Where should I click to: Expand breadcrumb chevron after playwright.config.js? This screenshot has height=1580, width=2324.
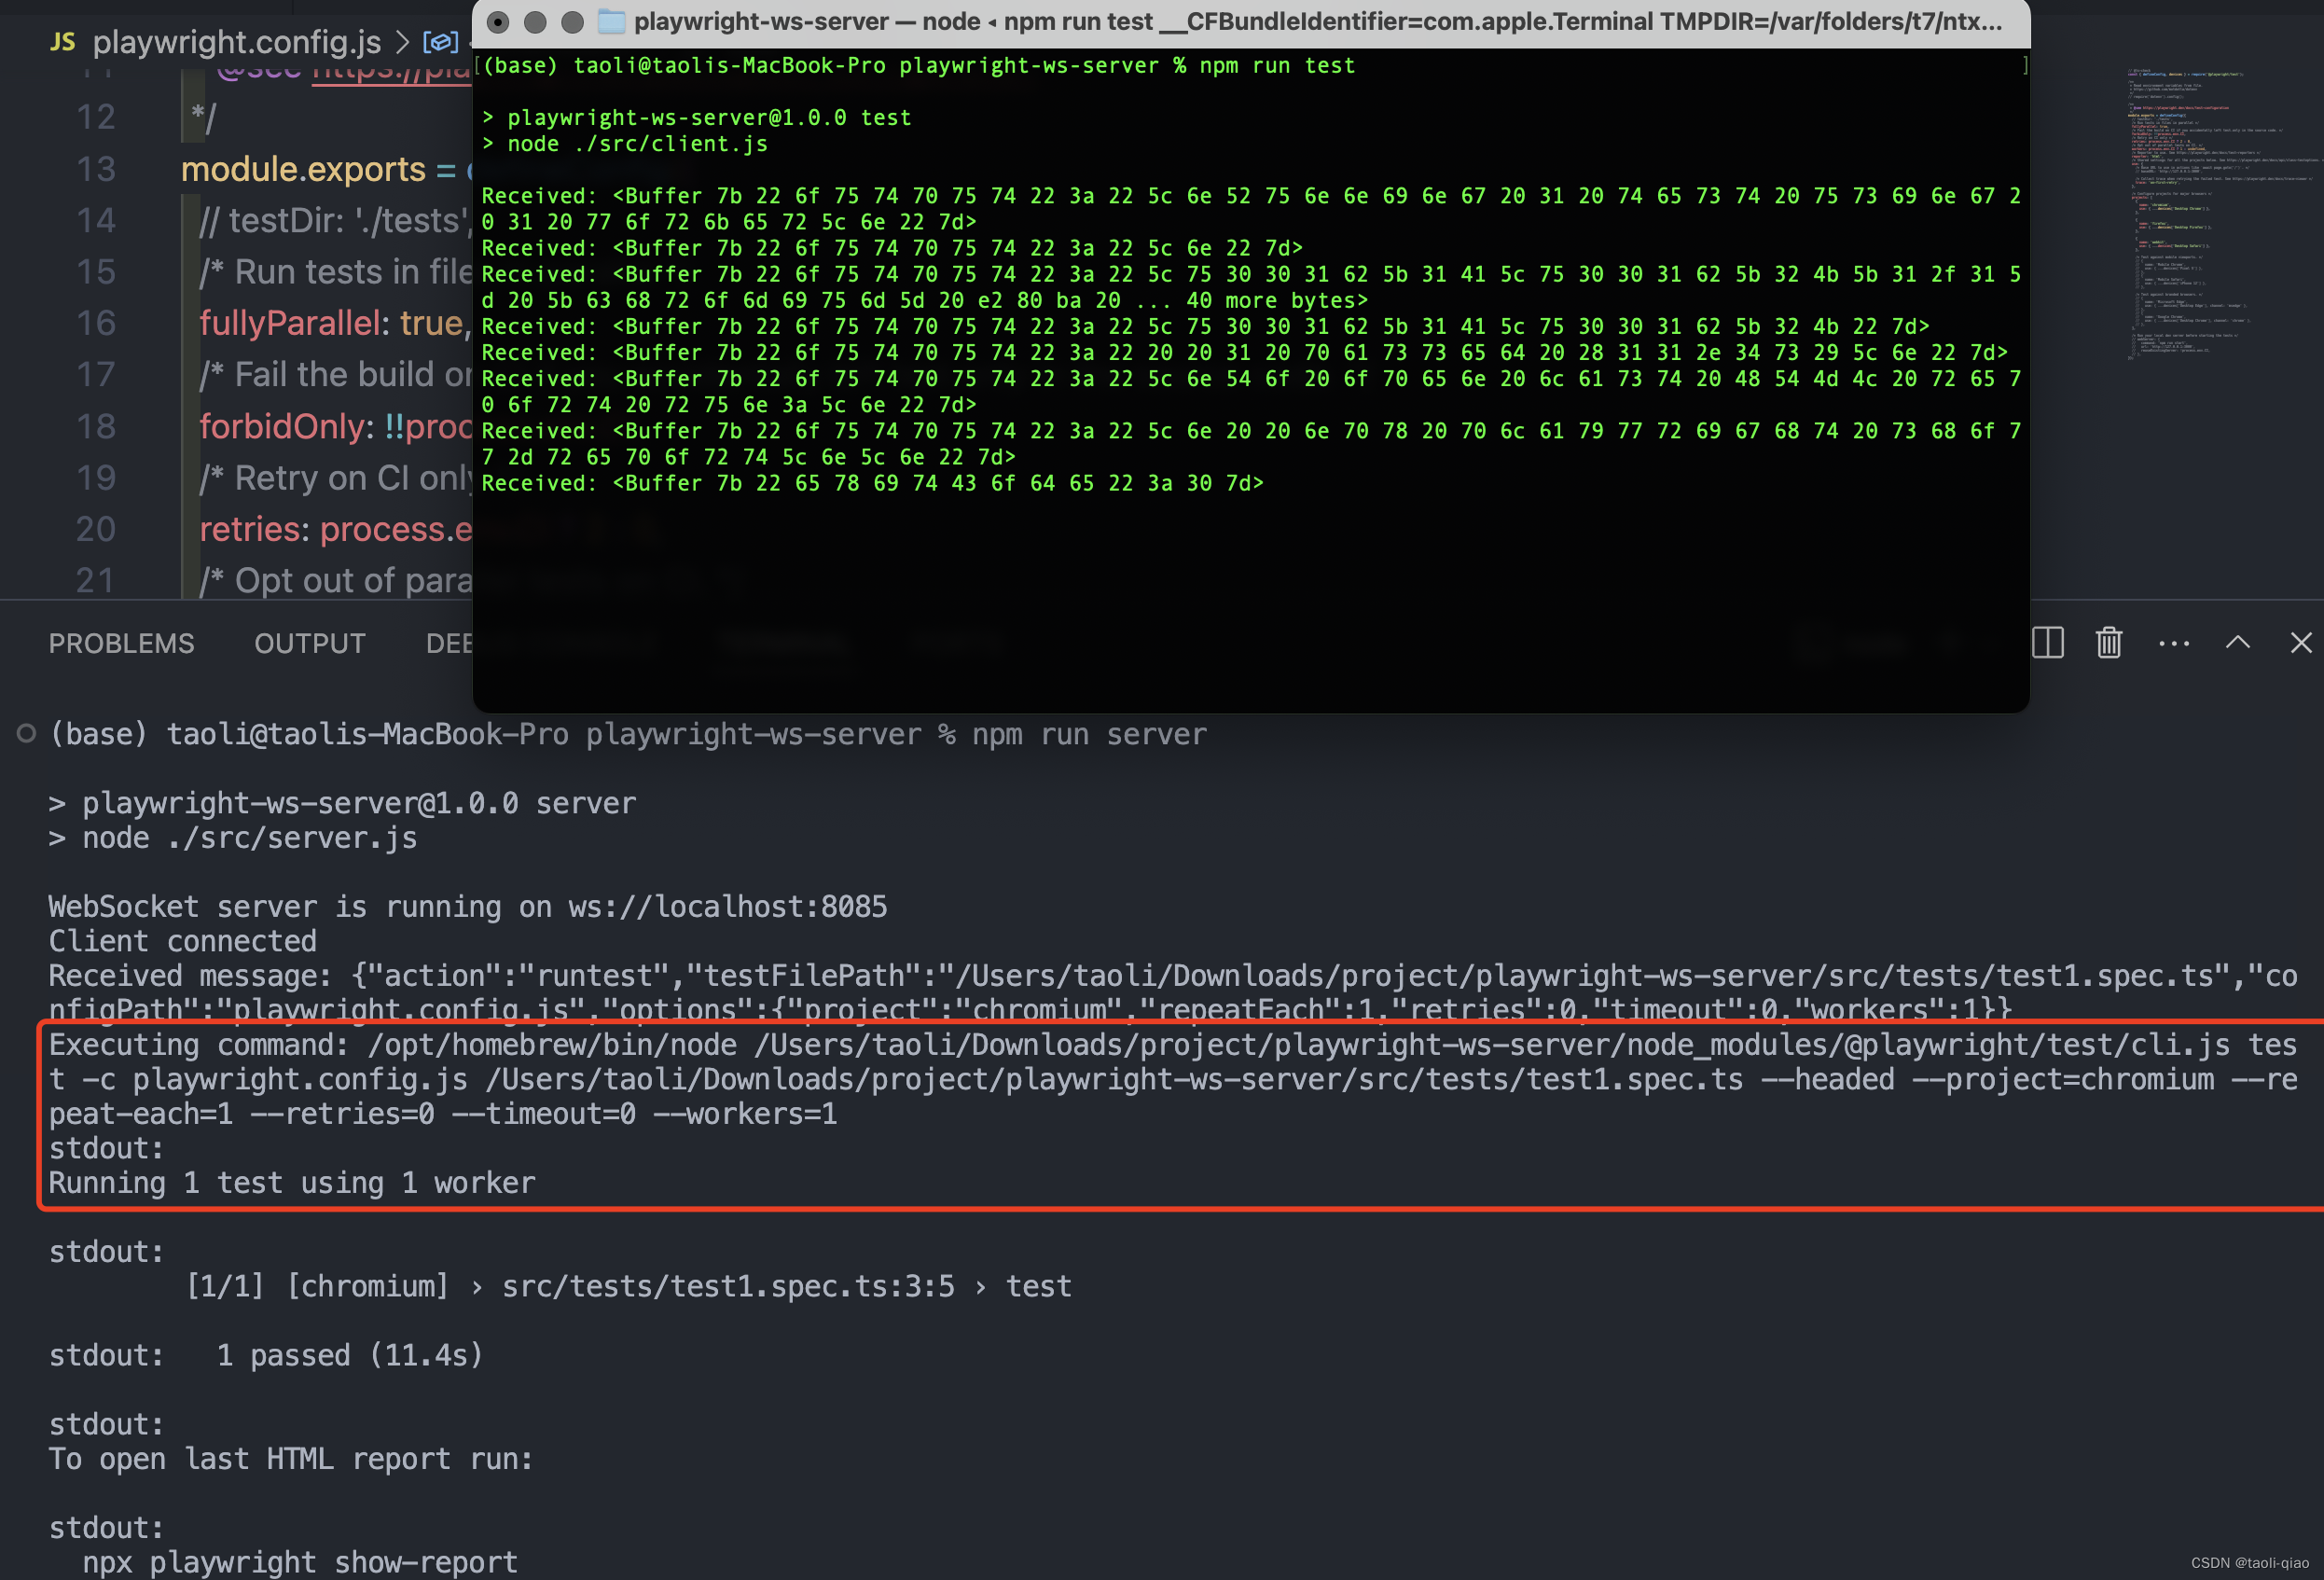[x=402, y=42]
